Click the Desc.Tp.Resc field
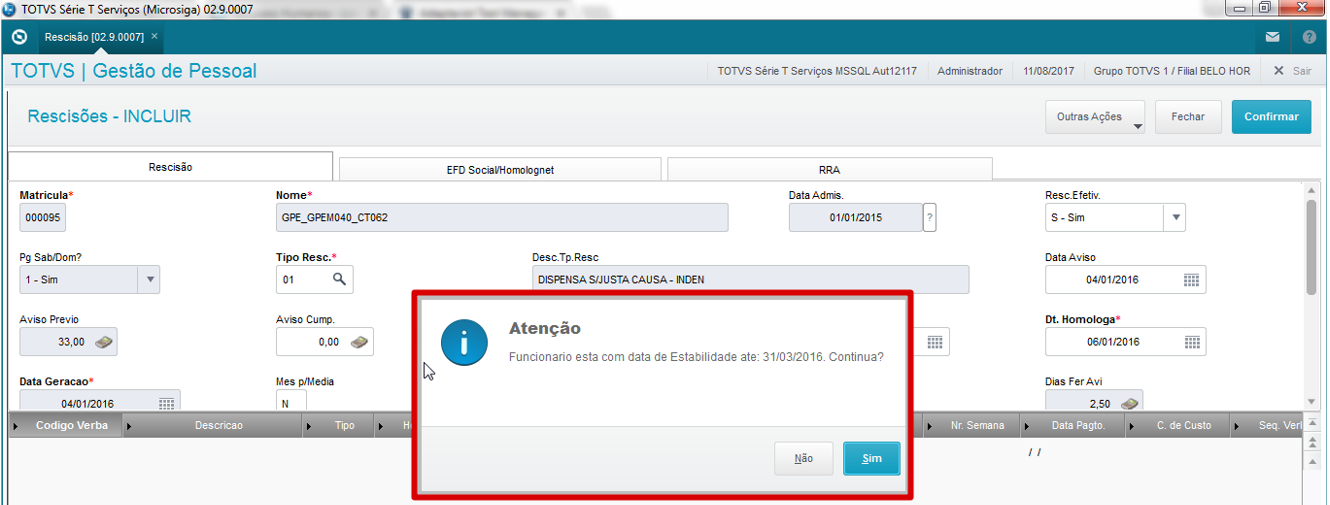This screenshot has width=1330, height=505. pyautogui.click(x=750, y=280)
